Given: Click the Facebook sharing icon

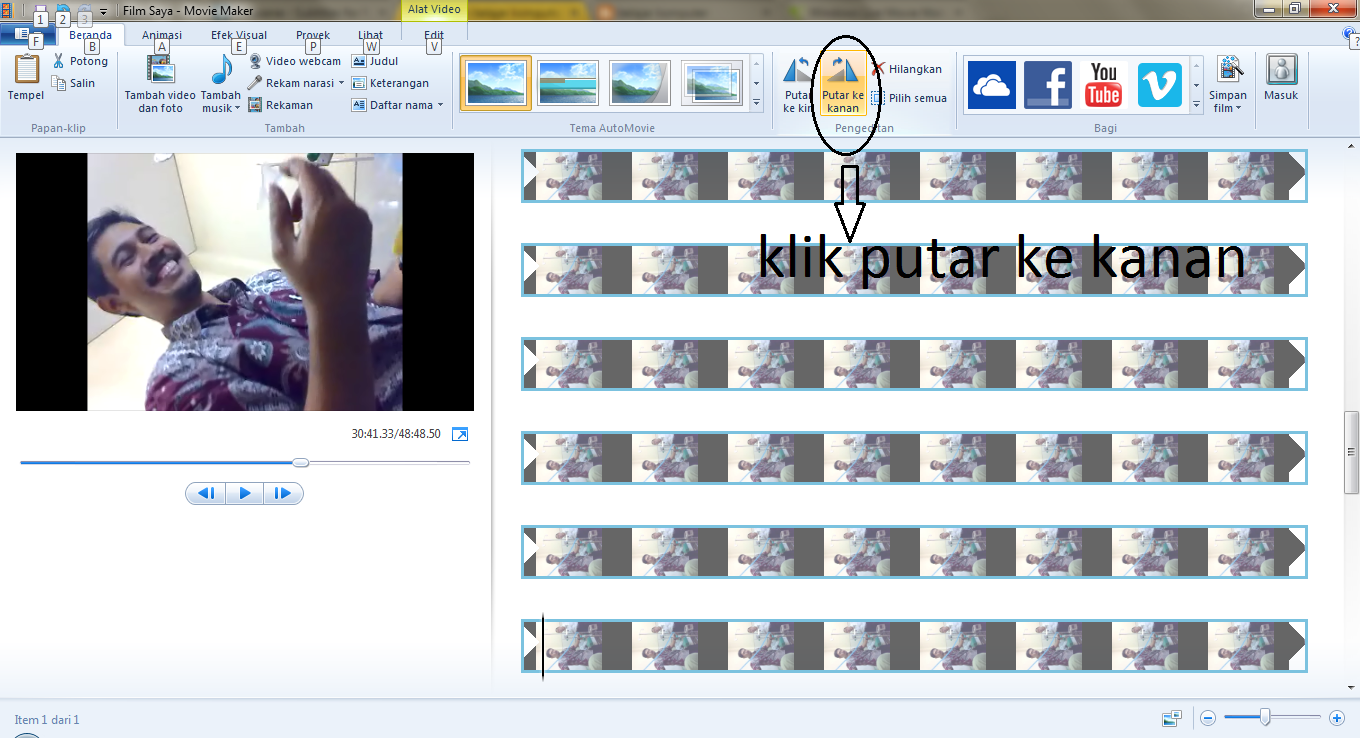Looking at the screenshot, I should click(x=1048, y=84).
